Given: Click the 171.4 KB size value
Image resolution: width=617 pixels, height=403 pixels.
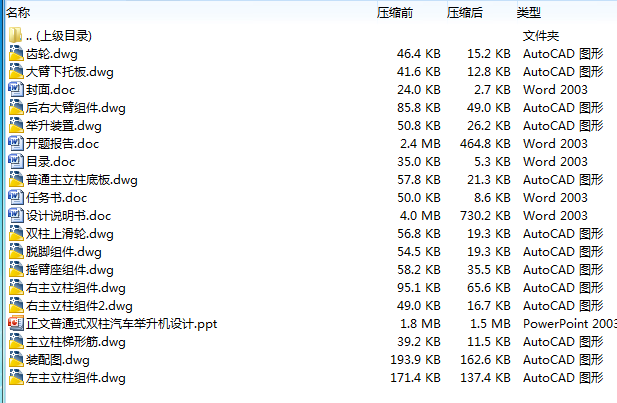Looking at the screenshot, I should pyautogui.click(x=416, y=378).
